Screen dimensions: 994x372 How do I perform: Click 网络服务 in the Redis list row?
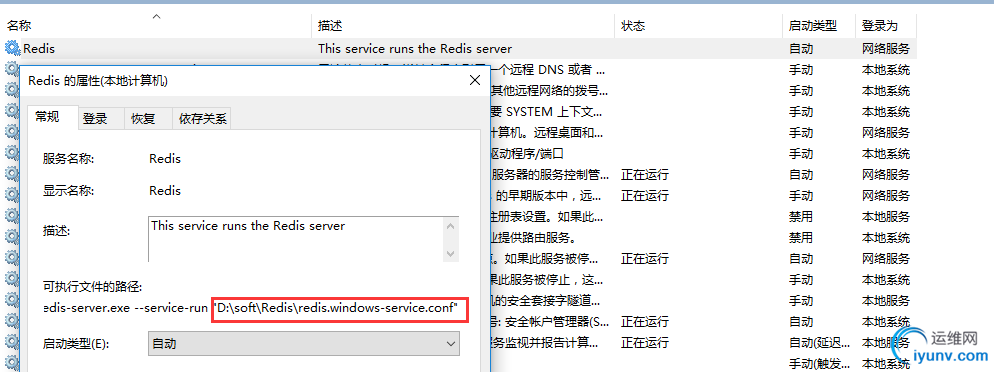tap(886, 49)
